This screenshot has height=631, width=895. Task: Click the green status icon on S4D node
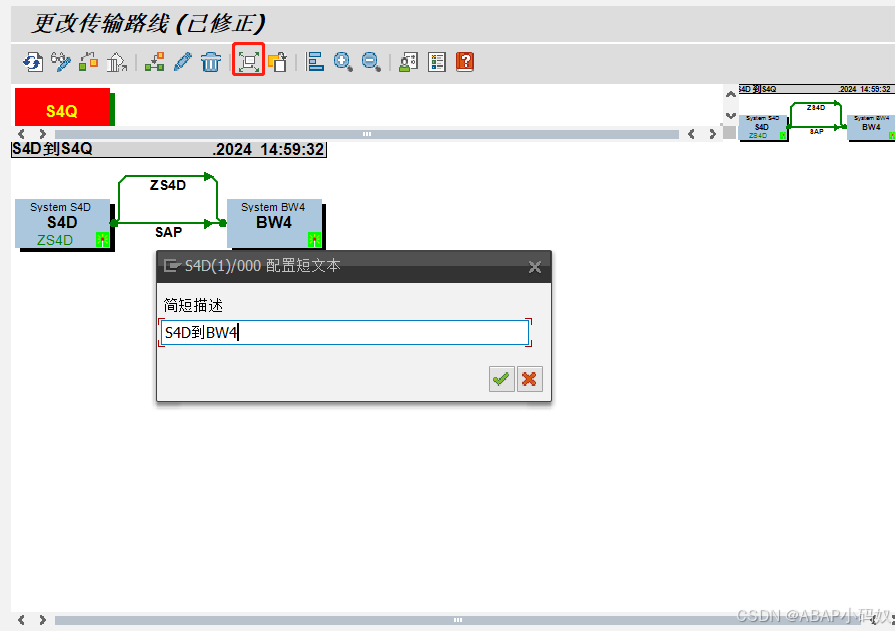(x=102, y=240)
